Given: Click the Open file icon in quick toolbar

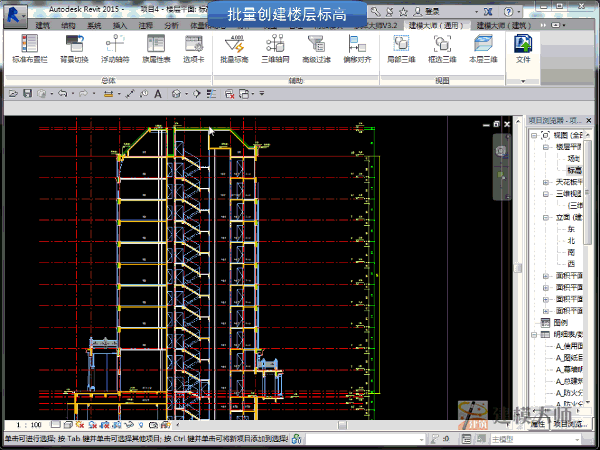Looking at the screenshot, I should pos(13,93).
